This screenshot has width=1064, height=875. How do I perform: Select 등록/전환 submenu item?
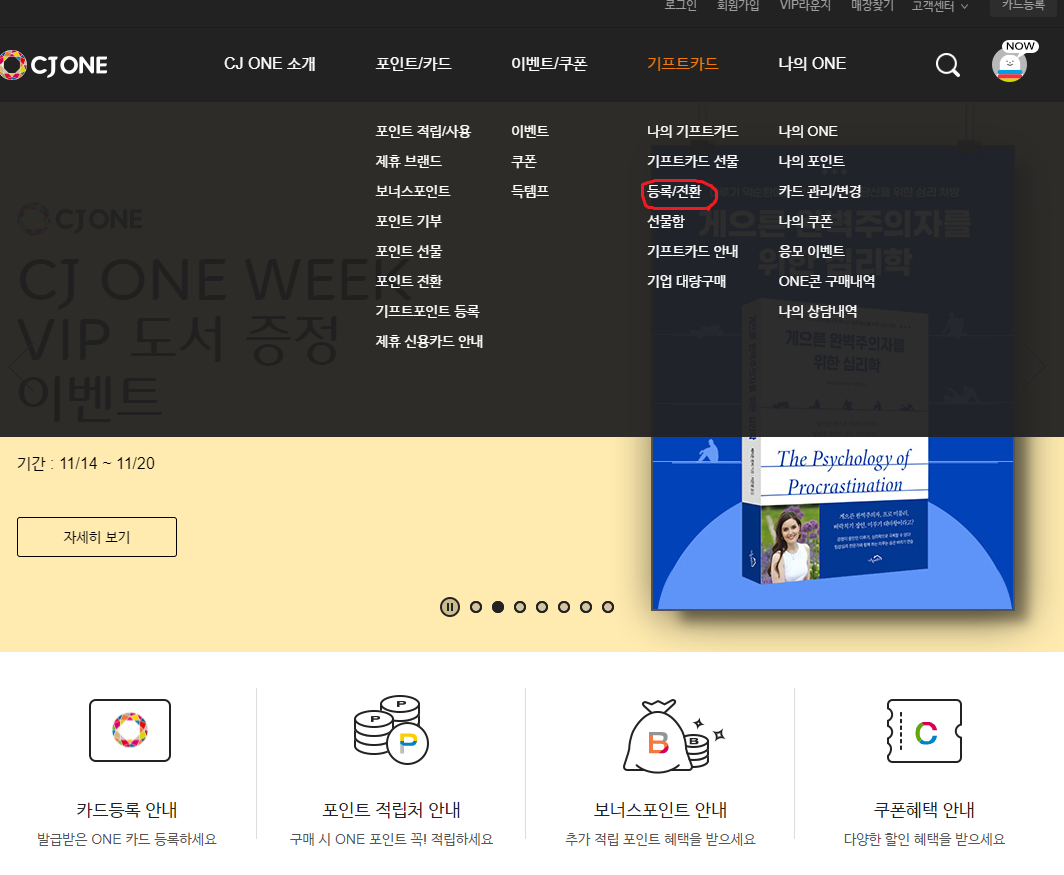point(674,191)
